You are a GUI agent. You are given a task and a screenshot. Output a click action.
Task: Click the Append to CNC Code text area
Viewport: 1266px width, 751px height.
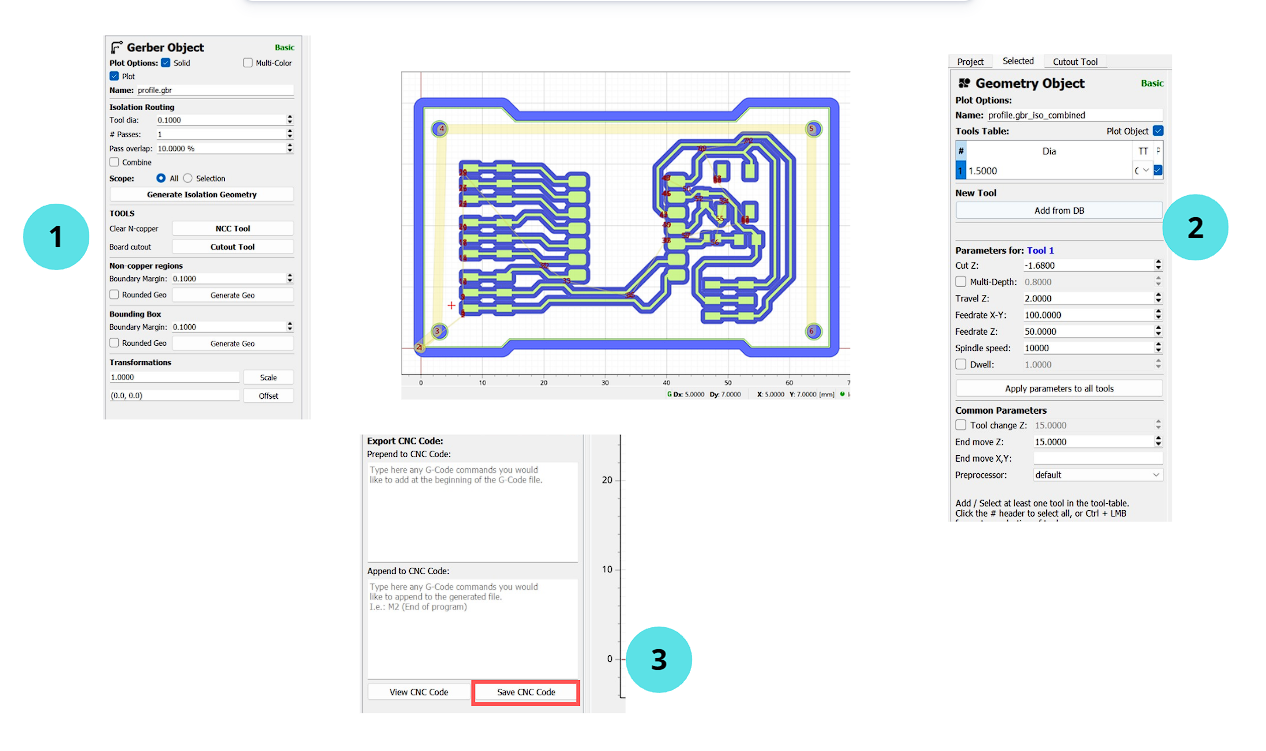[x=472, y=628]
